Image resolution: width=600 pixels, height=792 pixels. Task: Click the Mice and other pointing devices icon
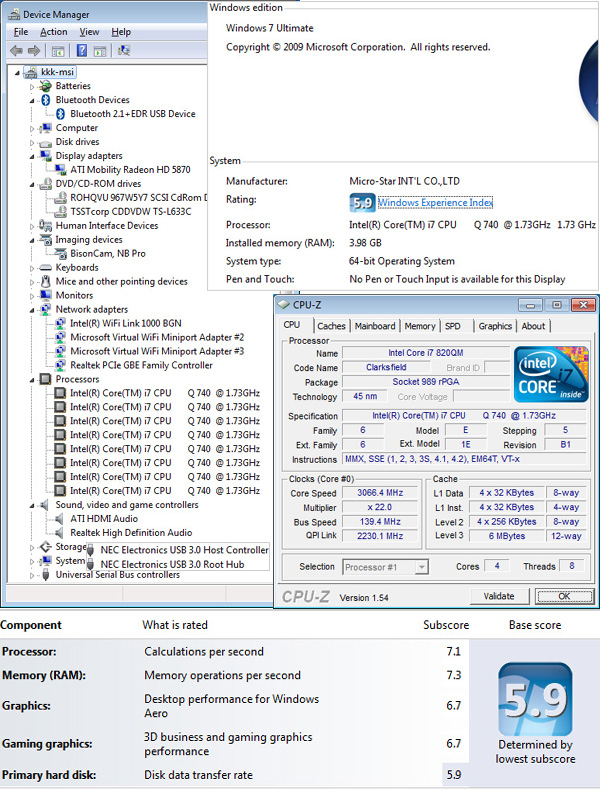tap(45, 281)
